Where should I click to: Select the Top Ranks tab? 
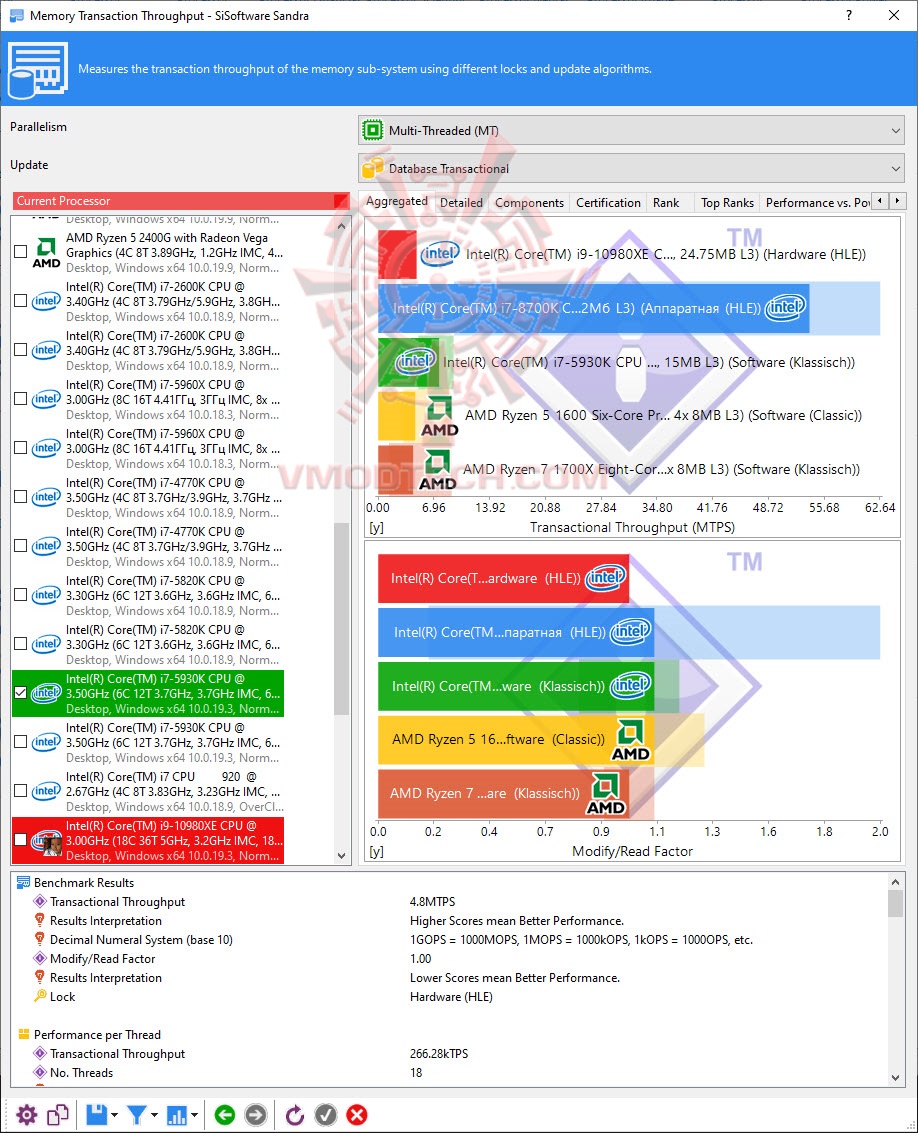(x=727, y=203)
